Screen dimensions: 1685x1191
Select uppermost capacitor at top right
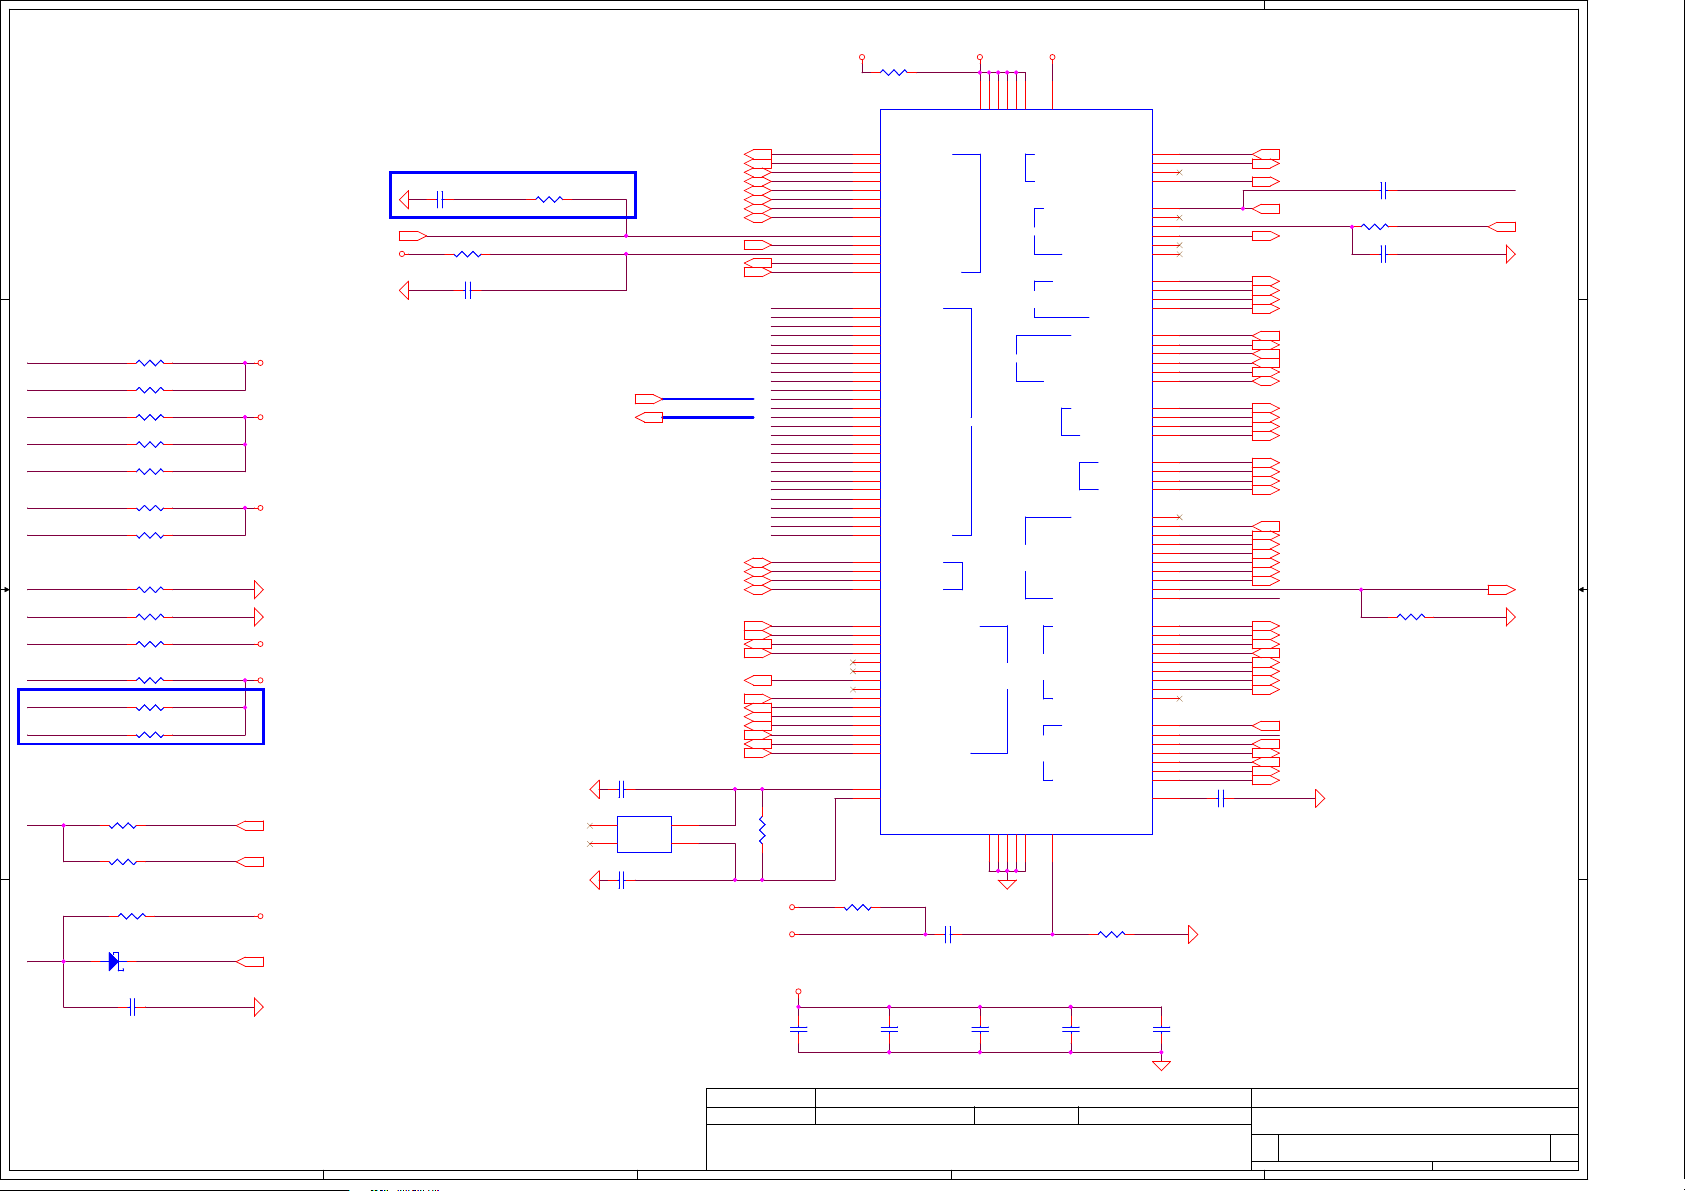click(1383, 190)
